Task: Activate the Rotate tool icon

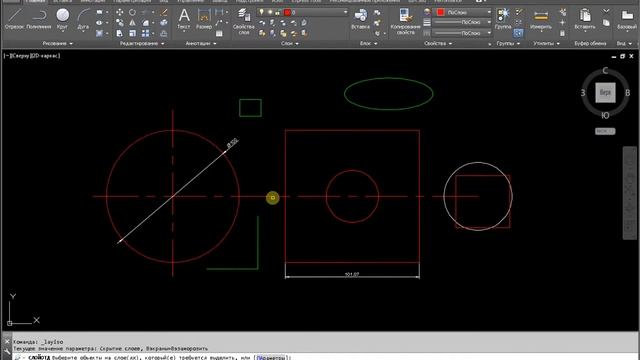Action: coord(132,12)
